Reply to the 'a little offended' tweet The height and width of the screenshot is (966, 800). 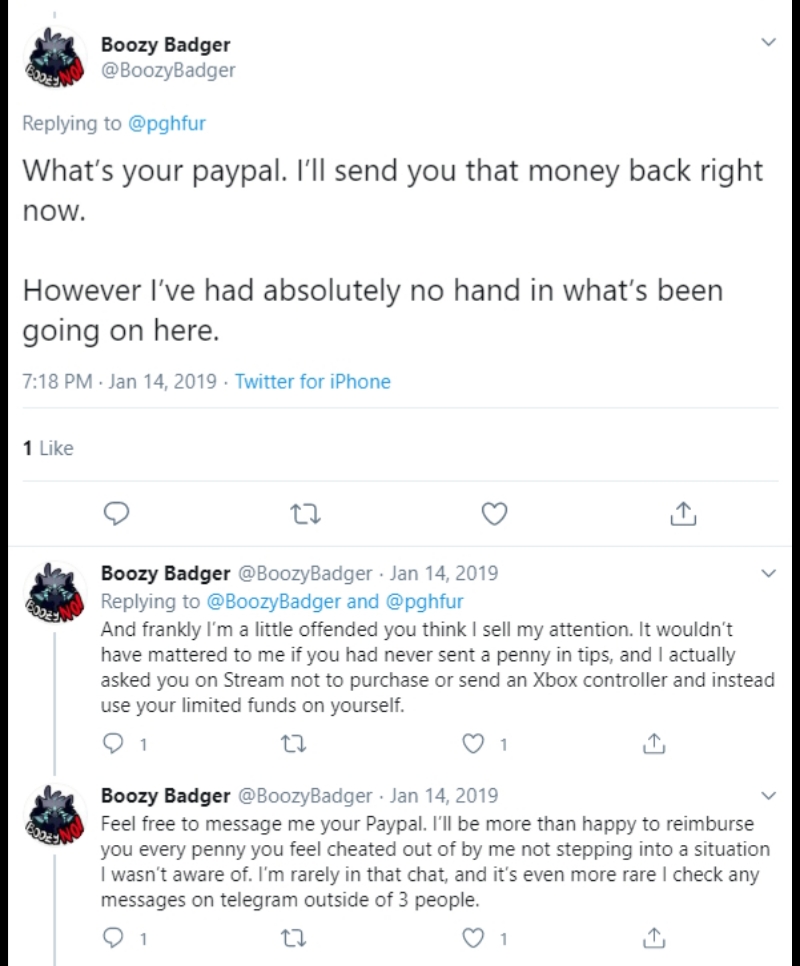coord(113,744)
